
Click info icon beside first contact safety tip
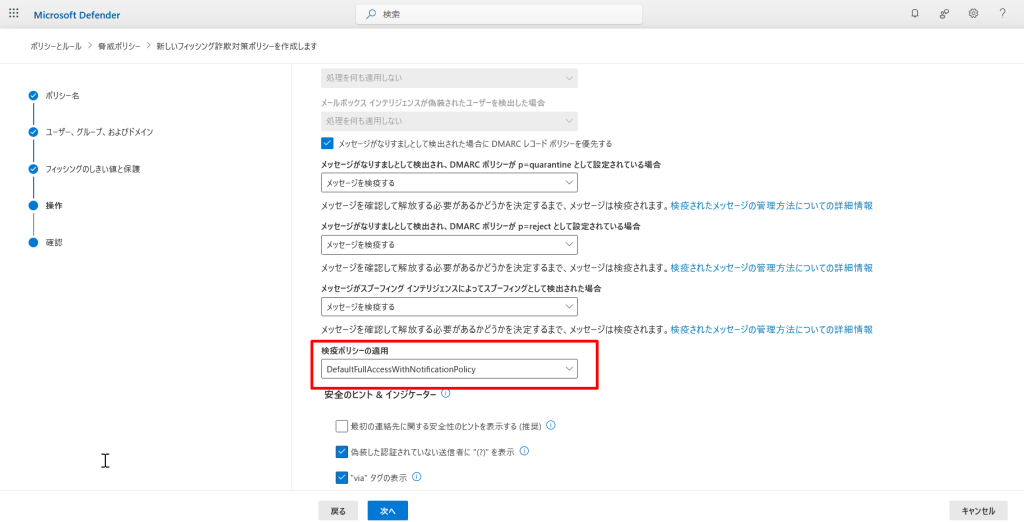pyautogui.click(x=551, y=425)
